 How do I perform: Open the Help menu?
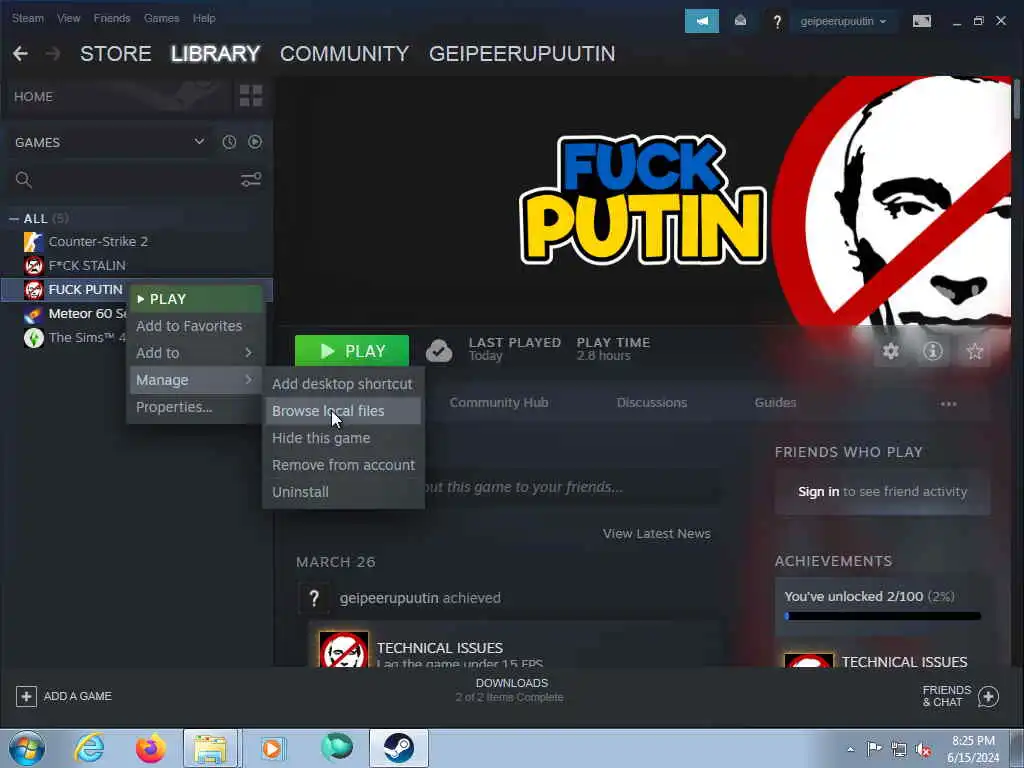204,18
